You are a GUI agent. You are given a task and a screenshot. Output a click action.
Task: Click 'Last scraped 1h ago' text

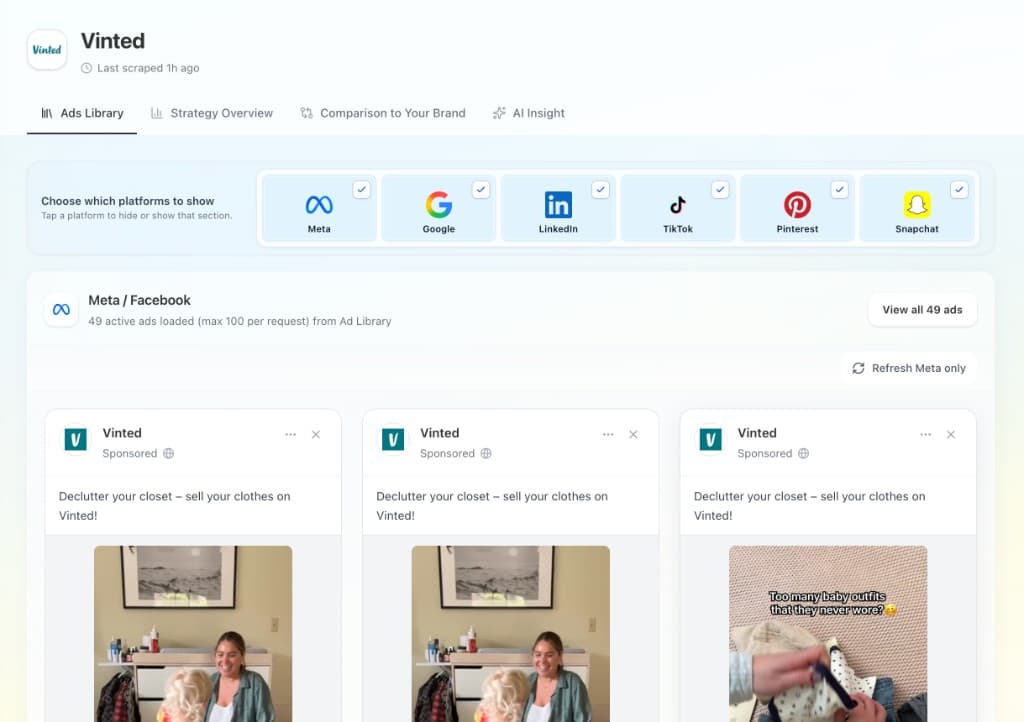click(148, 68)
